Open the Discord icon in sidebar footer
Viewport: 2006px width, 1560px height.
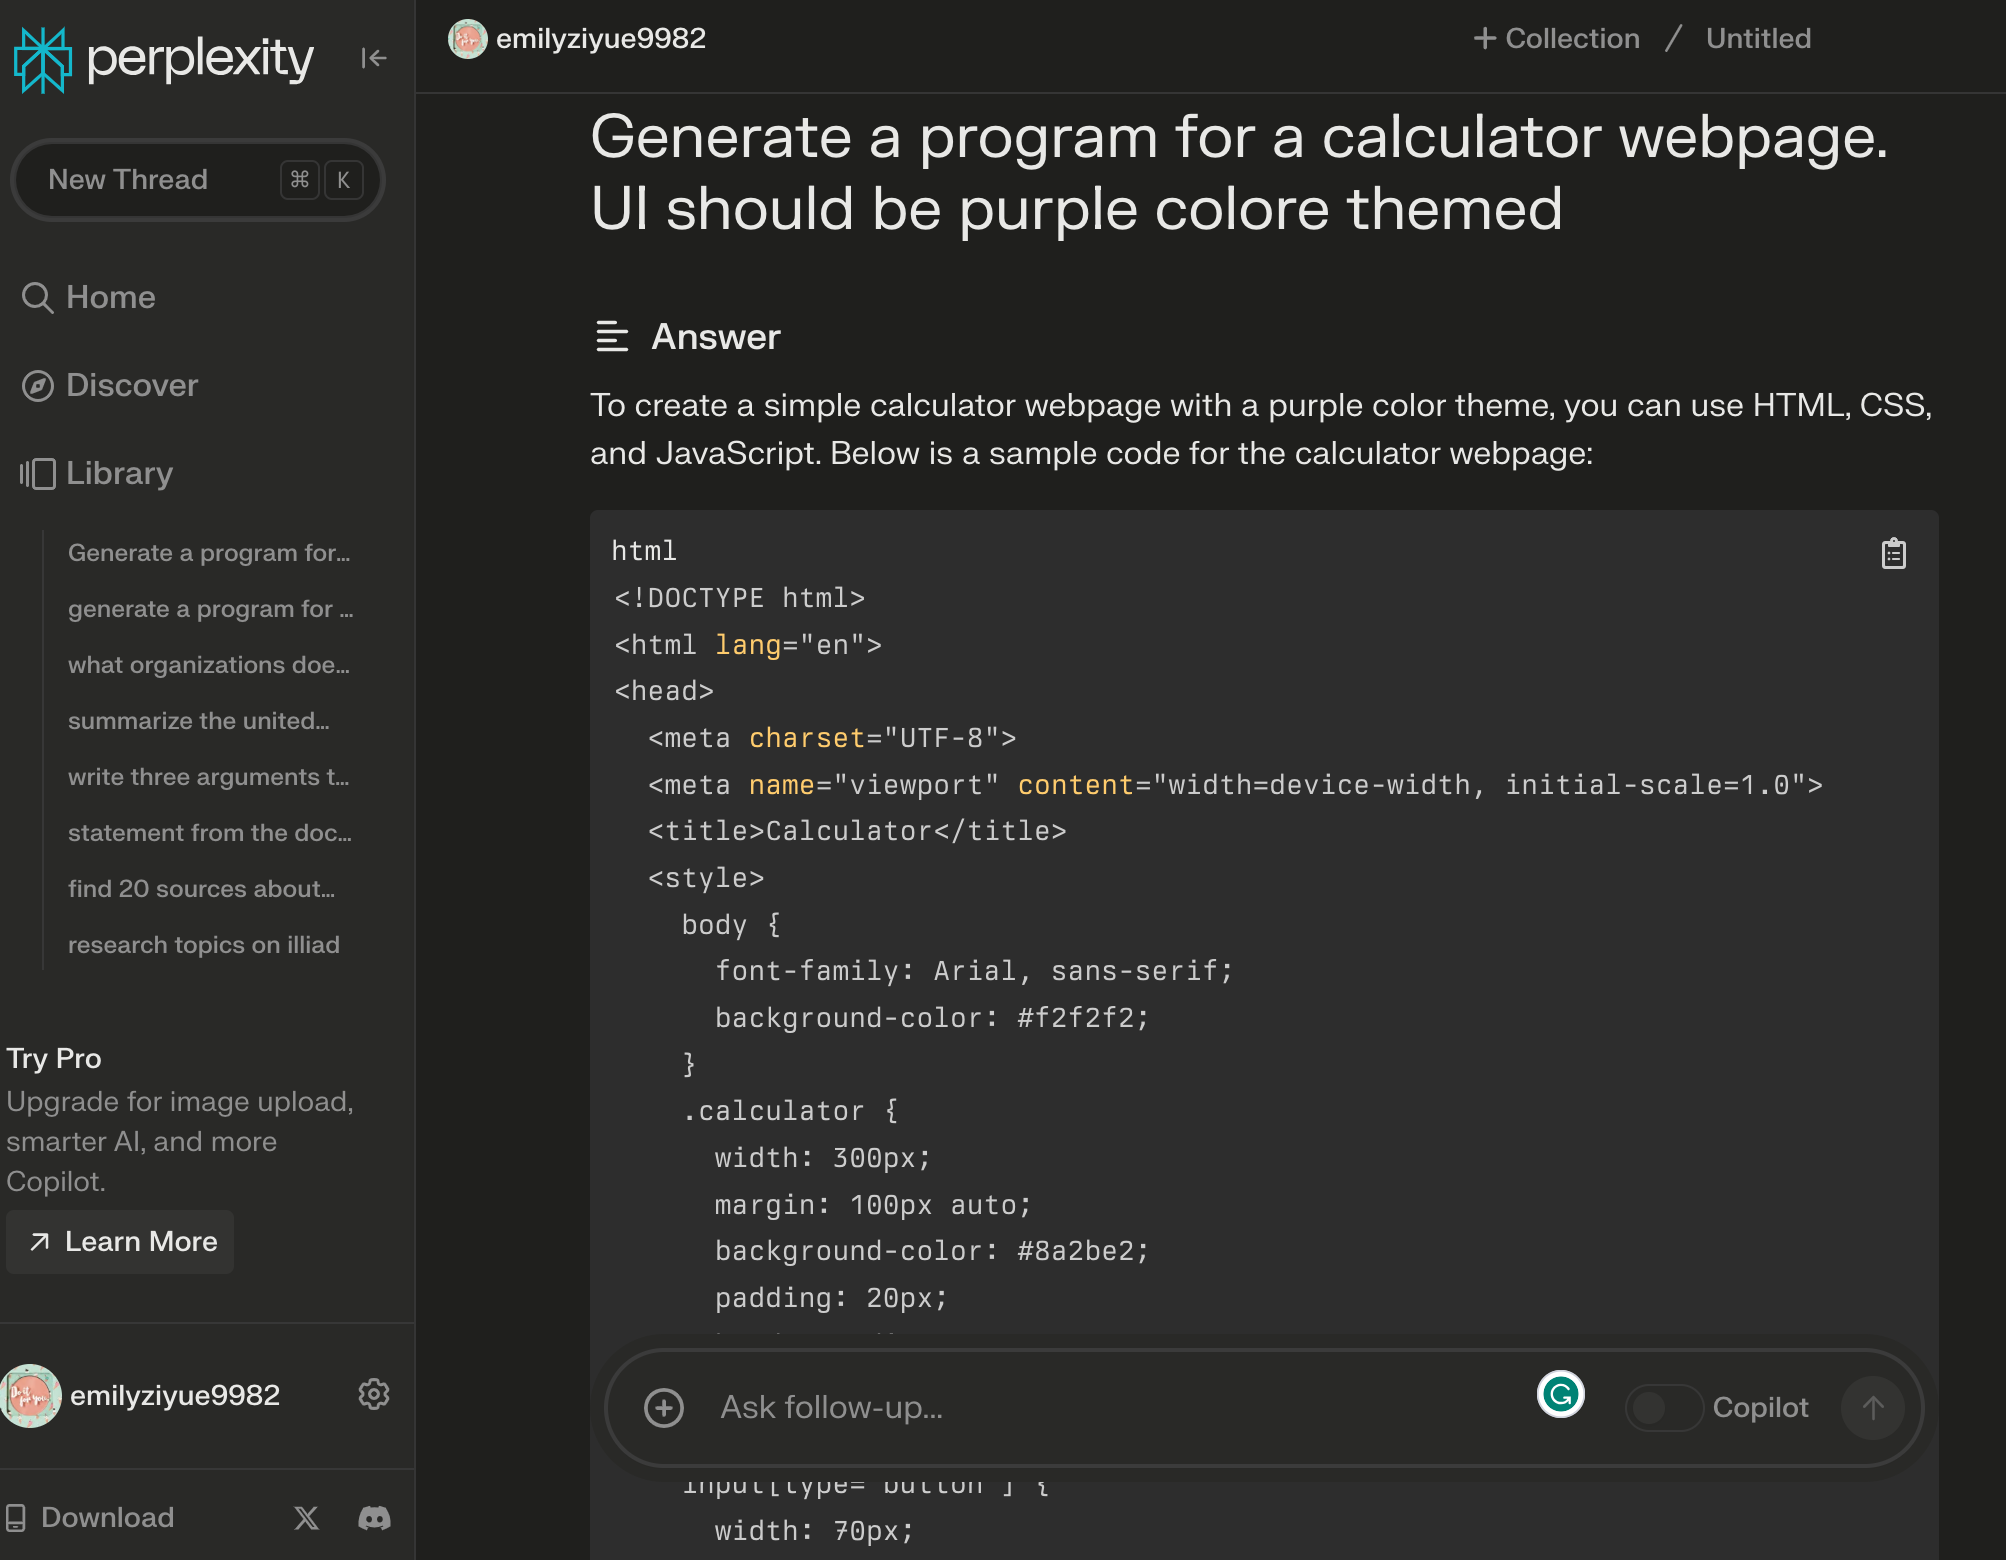tap(374, 1517)
